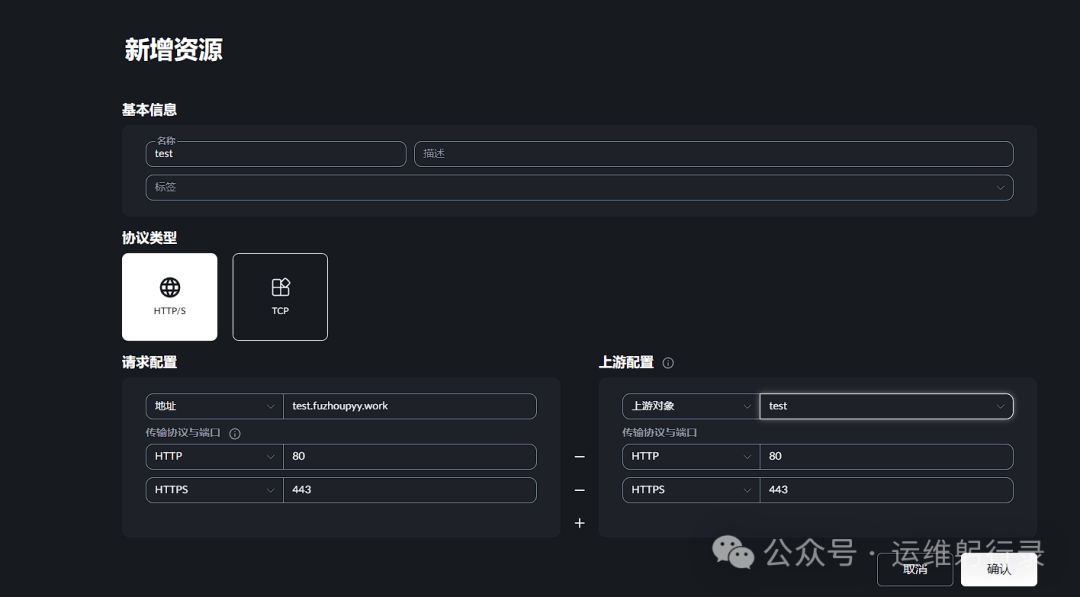Open upstream HTTPS protocol dropdown
Image resolution: width=1080 pixels, height=597 pixels.
[x=691, y=490]
